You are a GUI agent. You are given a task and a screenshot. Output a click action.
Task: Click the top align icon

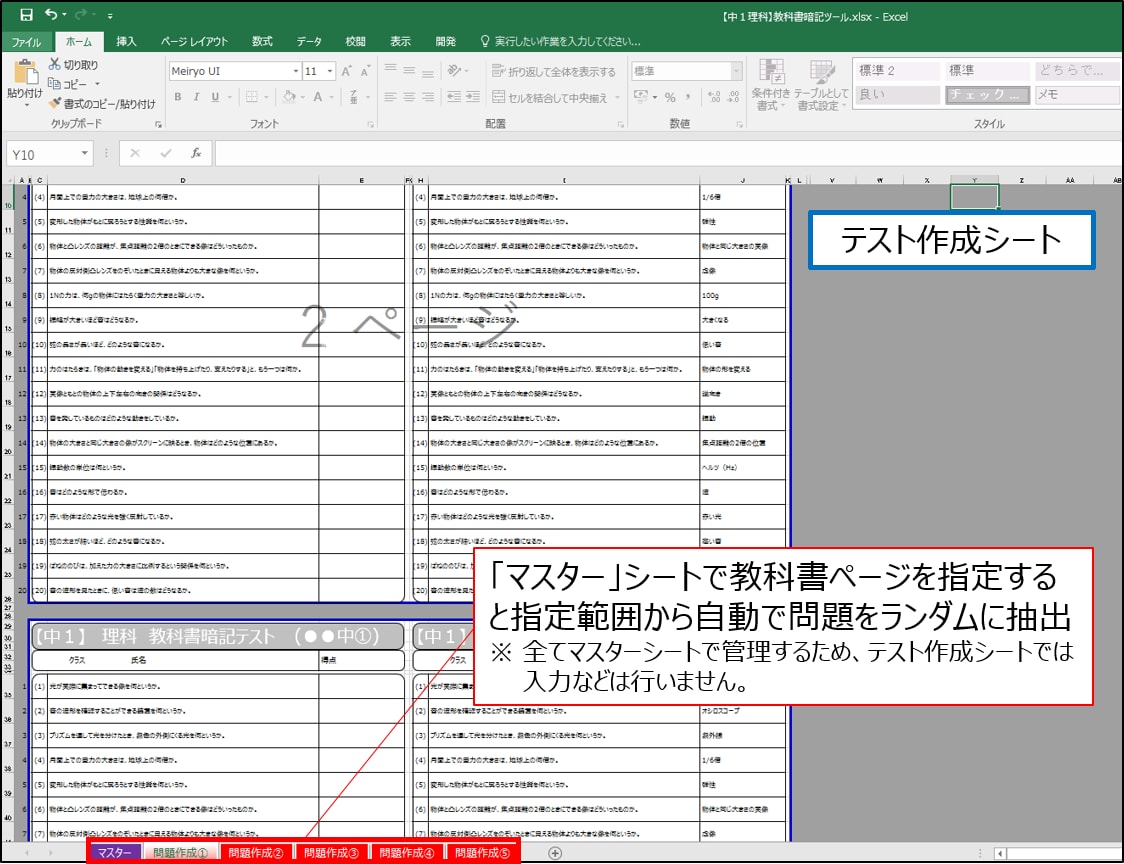tap(390, 70)
